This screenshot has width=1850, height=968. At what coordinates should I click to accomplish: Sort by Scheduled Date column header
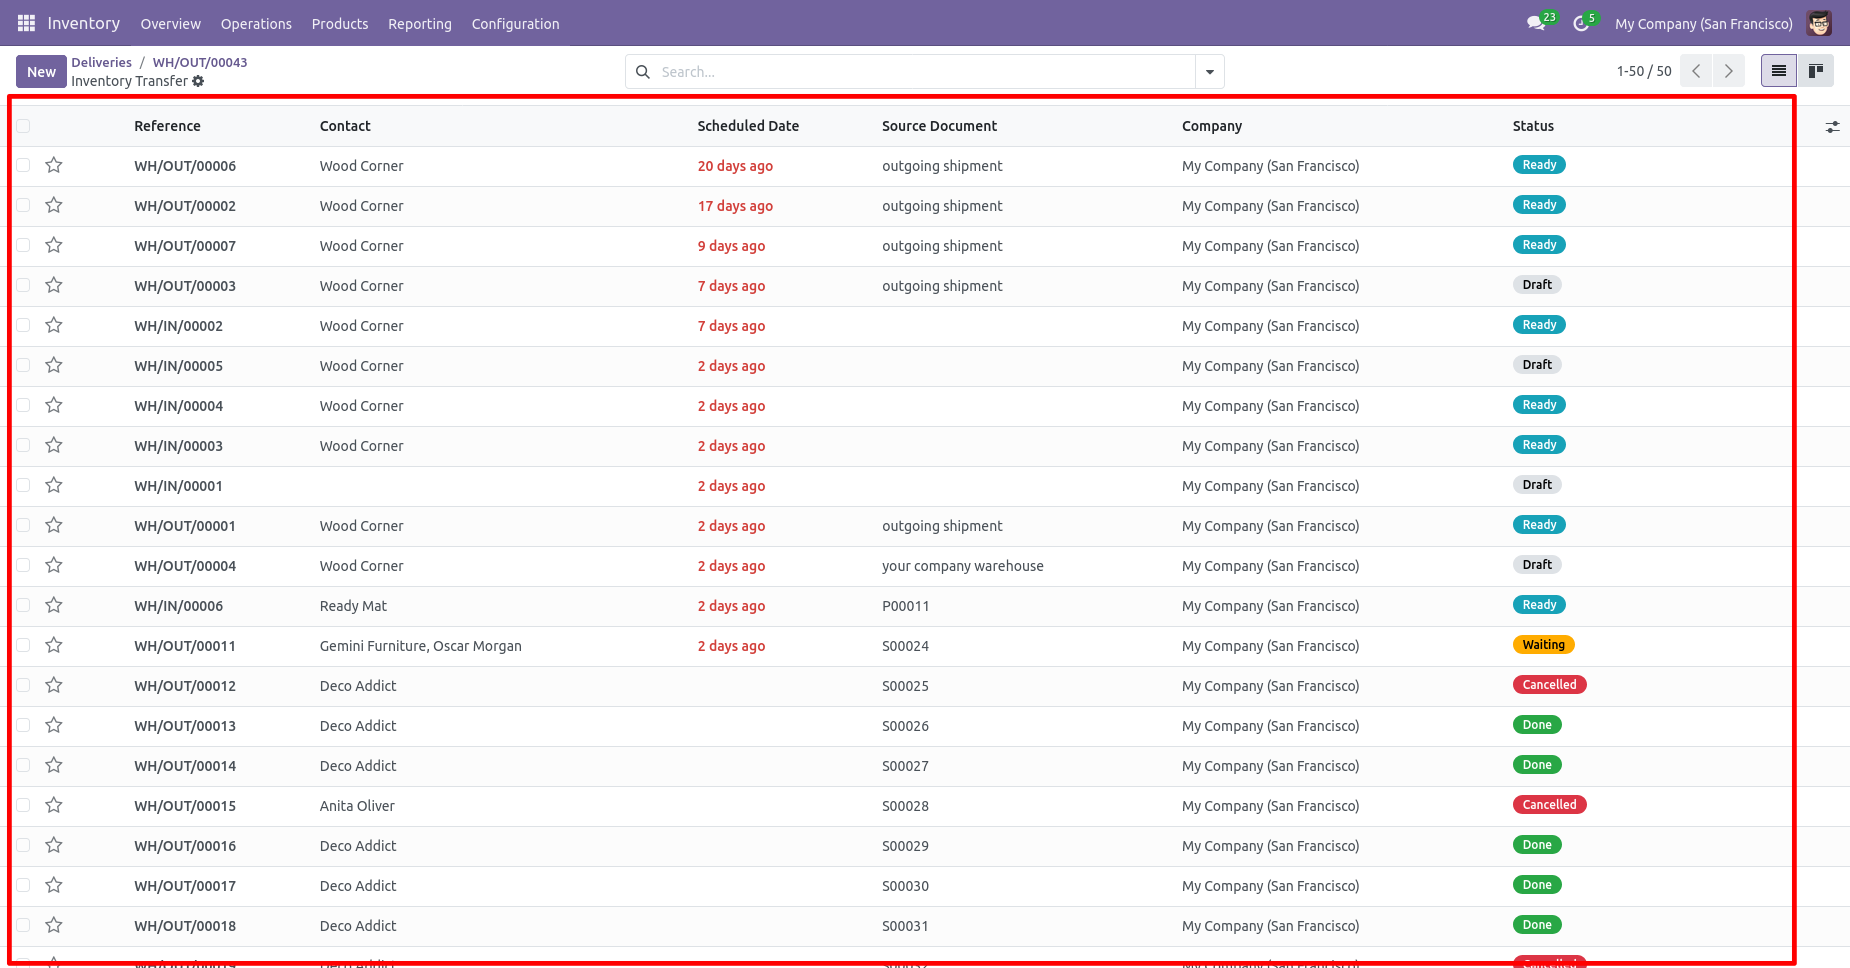click(x=748, y=126)
